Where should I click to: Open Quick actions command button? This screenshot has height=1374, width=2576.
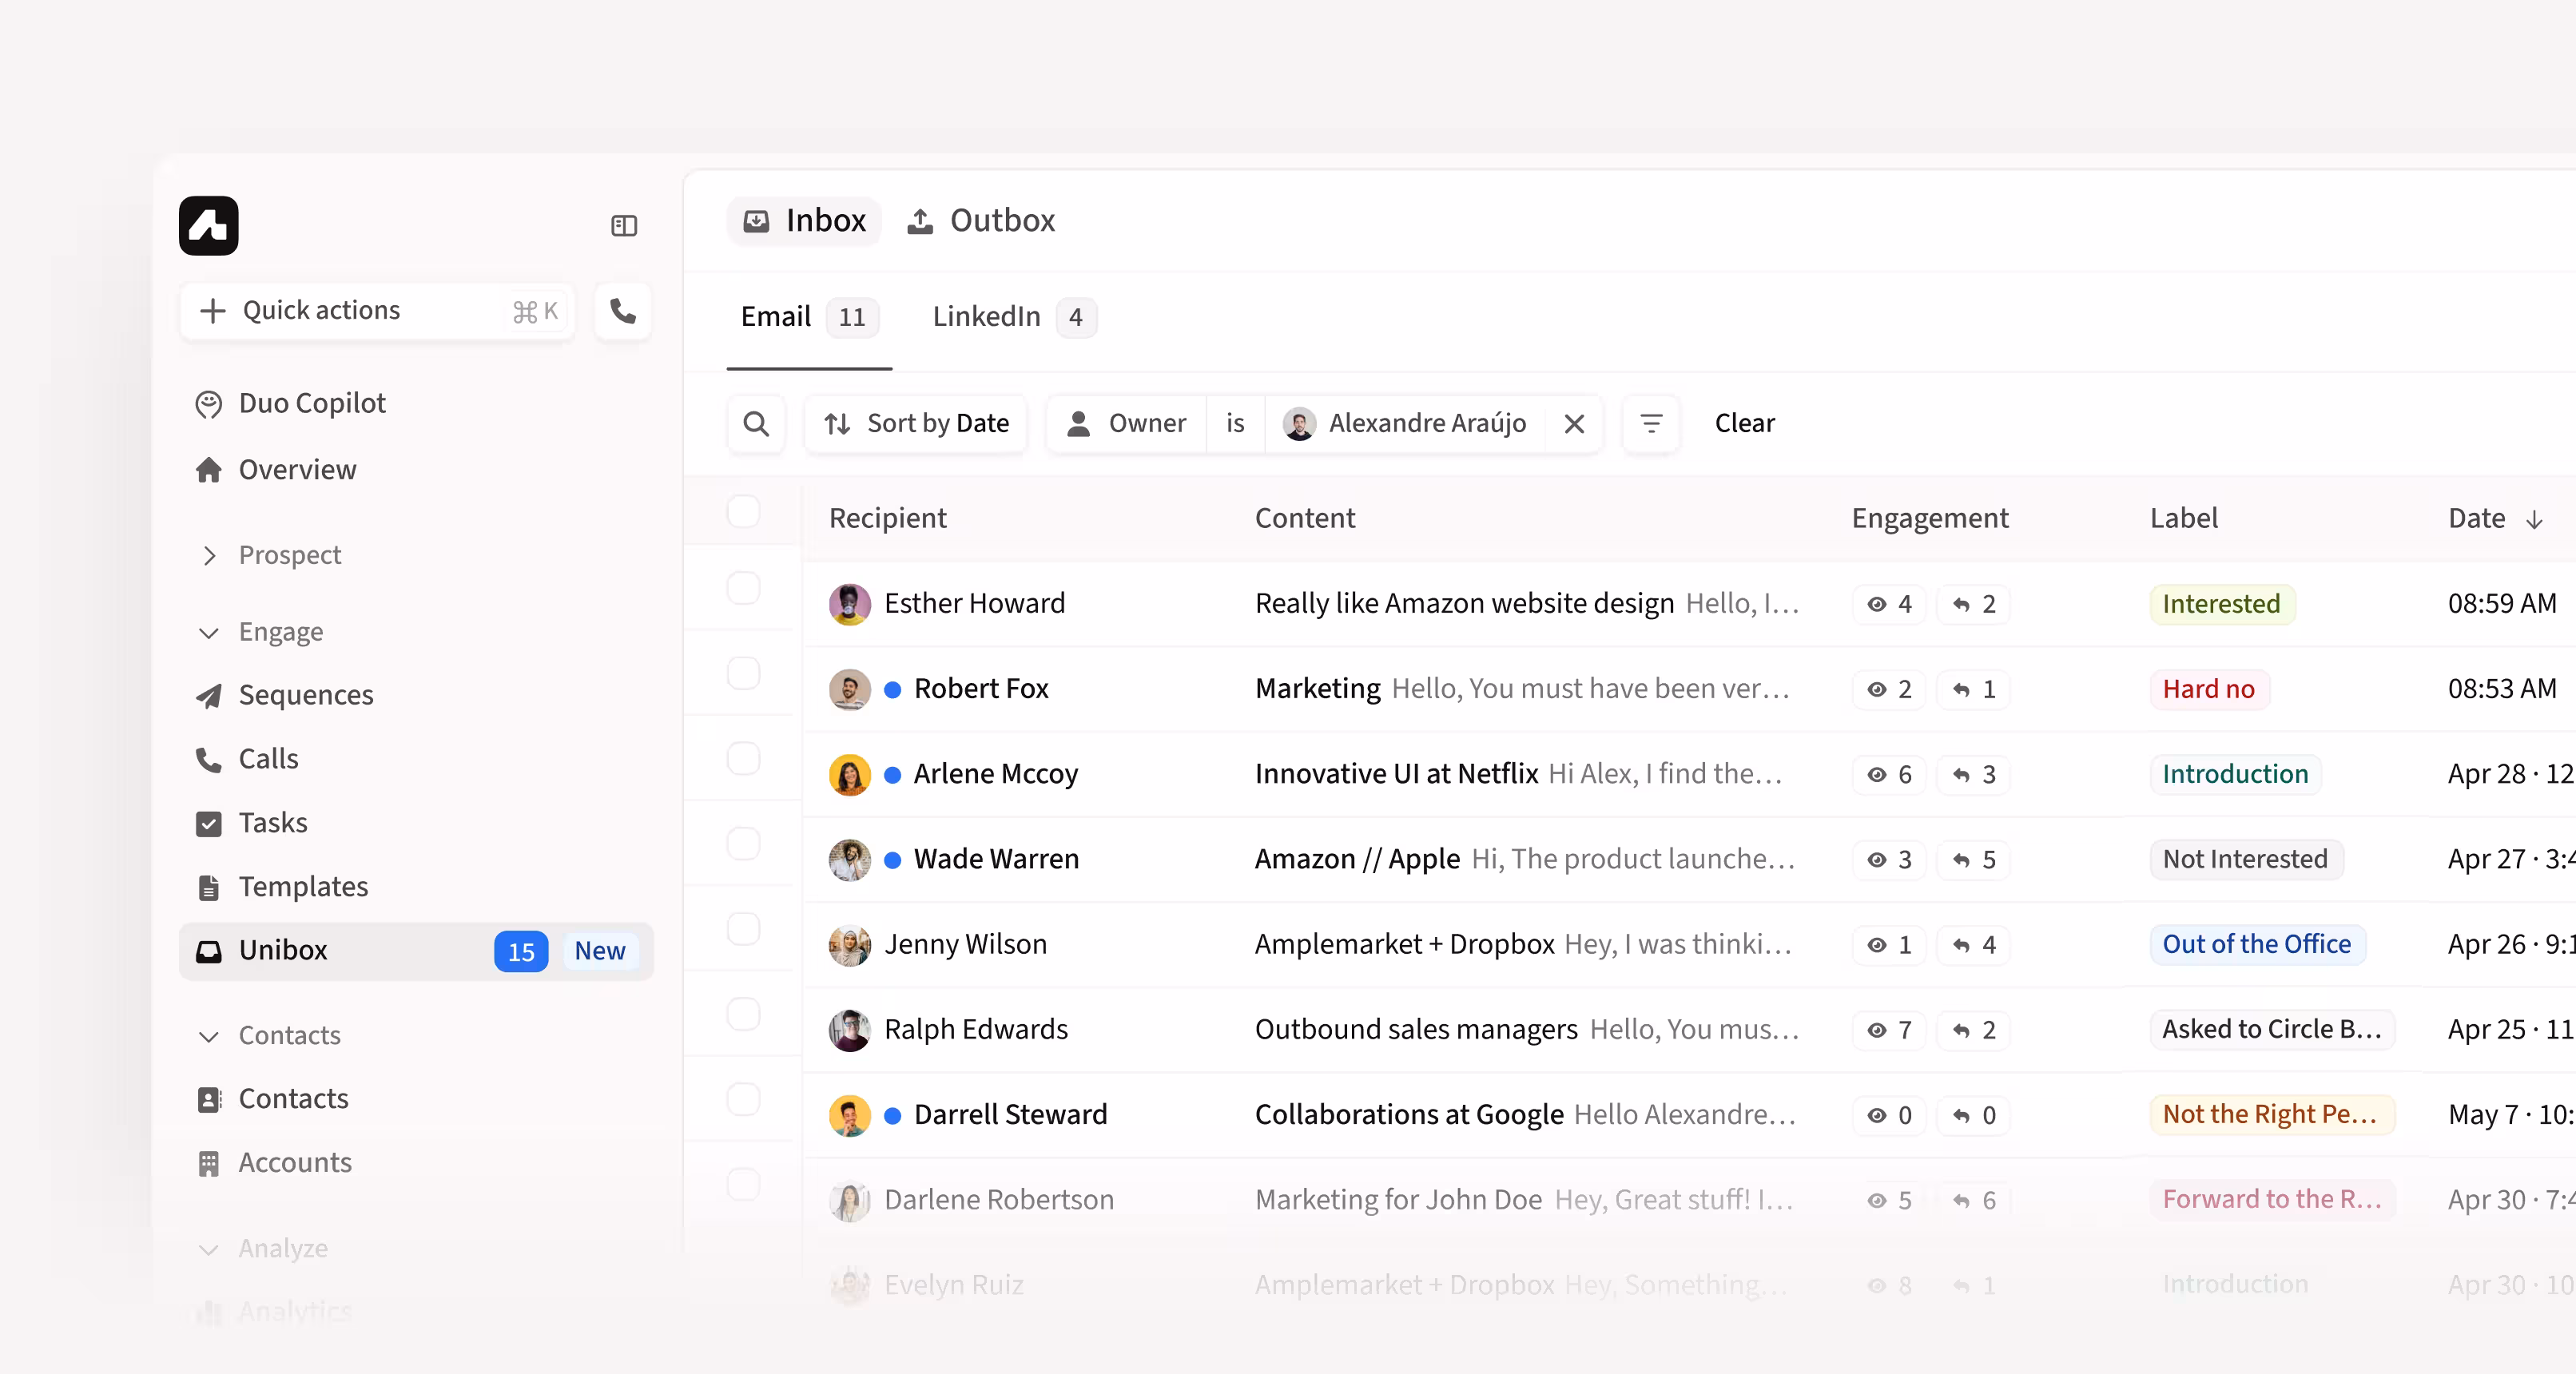(x=378, y=311)
